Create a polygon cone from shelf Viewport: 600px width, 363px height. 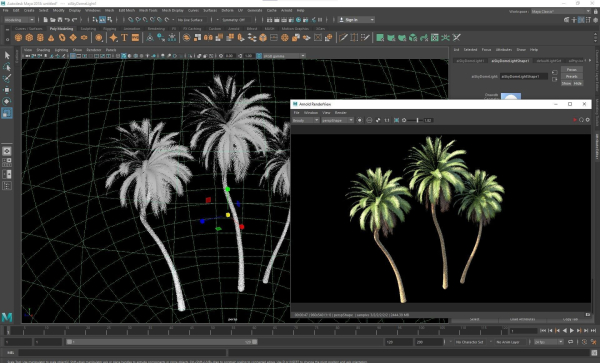[x=51, y=37]
